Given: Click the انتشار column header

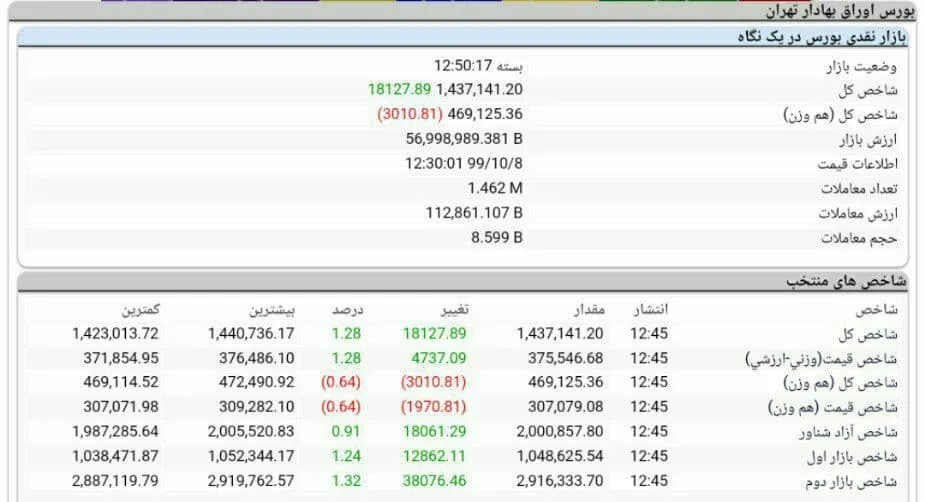Looking at the screenshot, I should [651, 309].
